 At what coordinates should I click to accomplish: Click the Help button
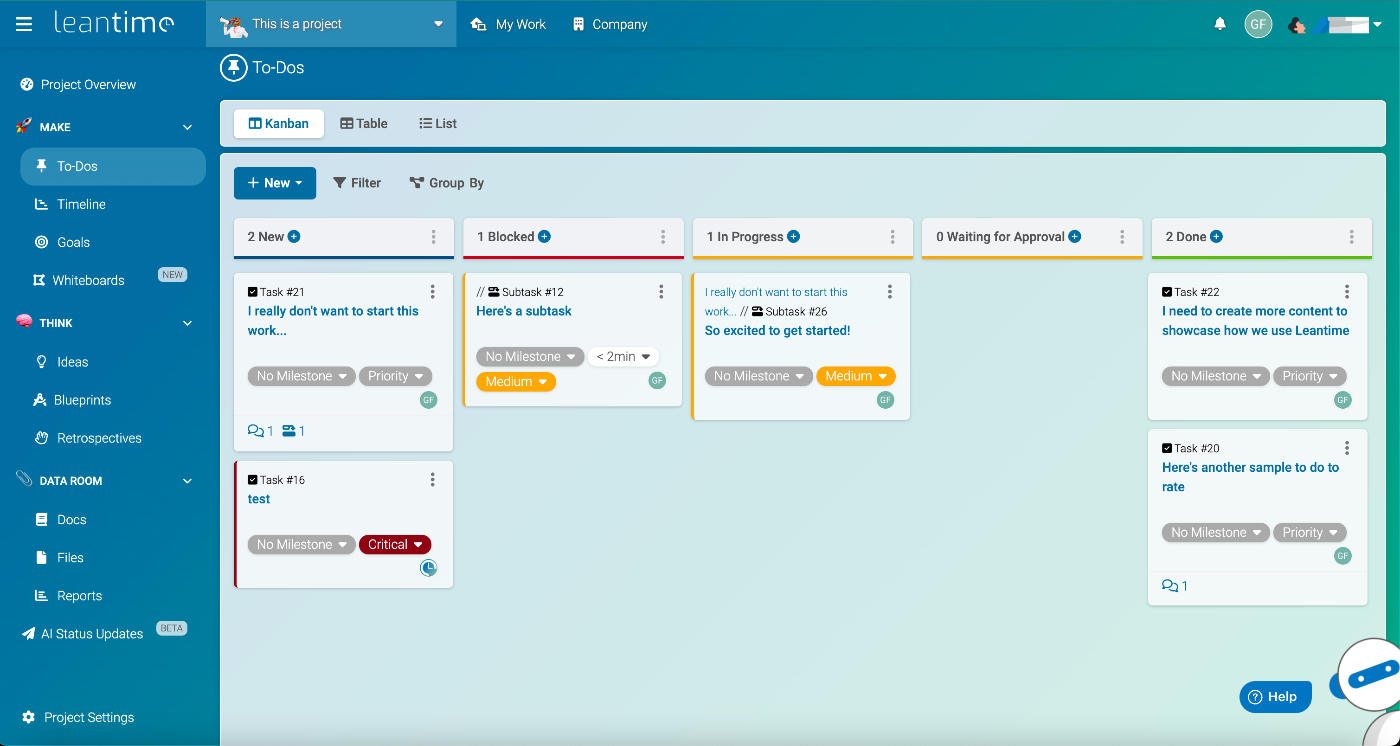click(1274, 696)
